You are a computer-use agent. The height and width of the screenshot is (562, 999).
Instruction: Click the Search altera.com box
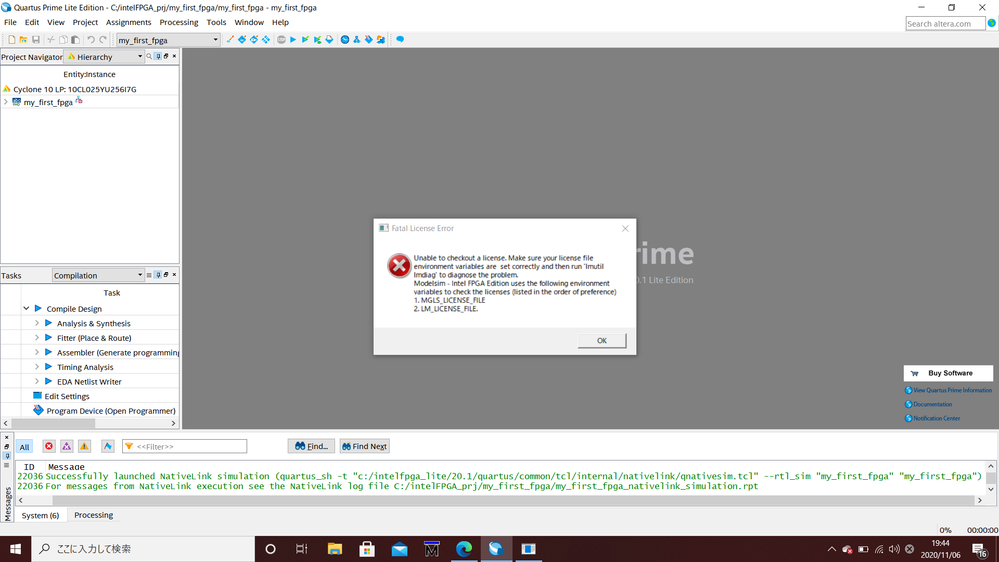(945, 24)
